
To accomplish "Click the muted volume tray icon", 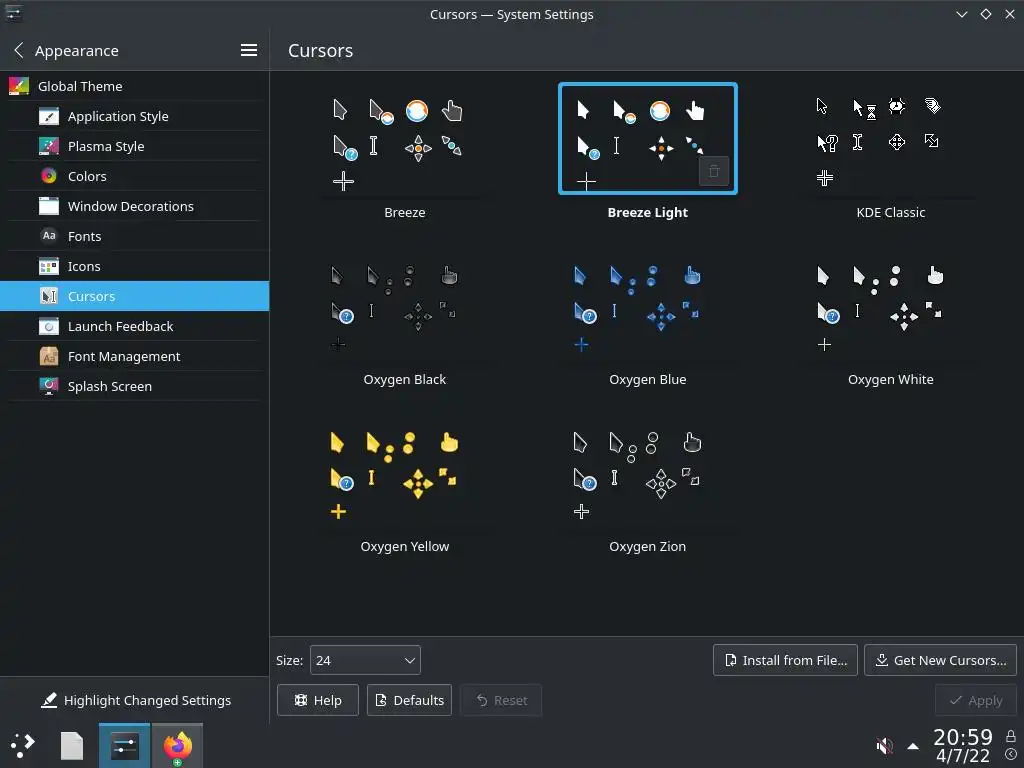I will 884,745.
